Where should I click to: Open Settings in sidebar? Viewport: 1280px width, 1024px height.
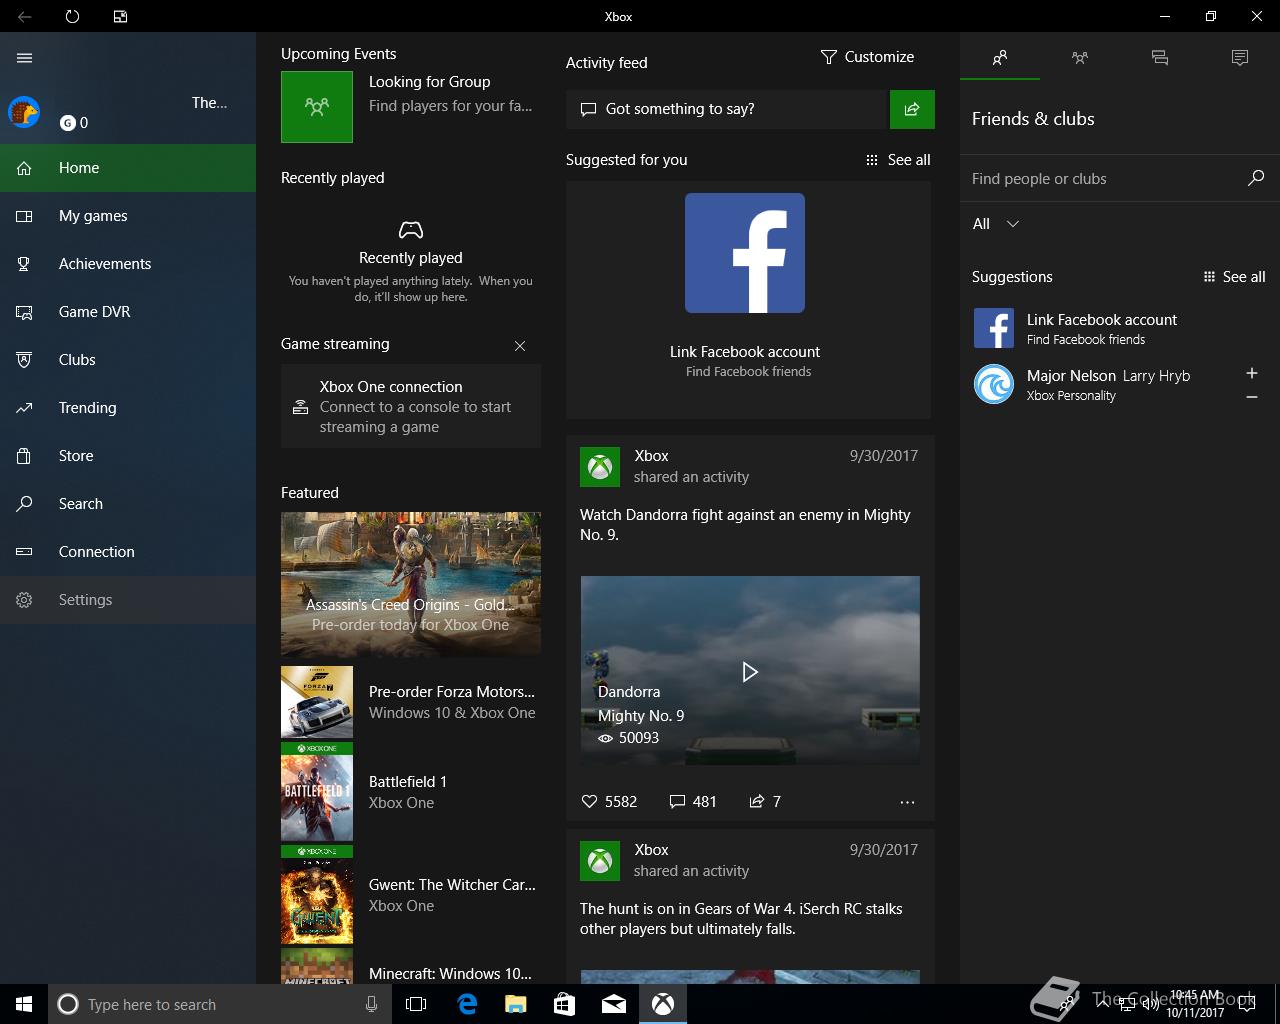click(x=128, y=600)
